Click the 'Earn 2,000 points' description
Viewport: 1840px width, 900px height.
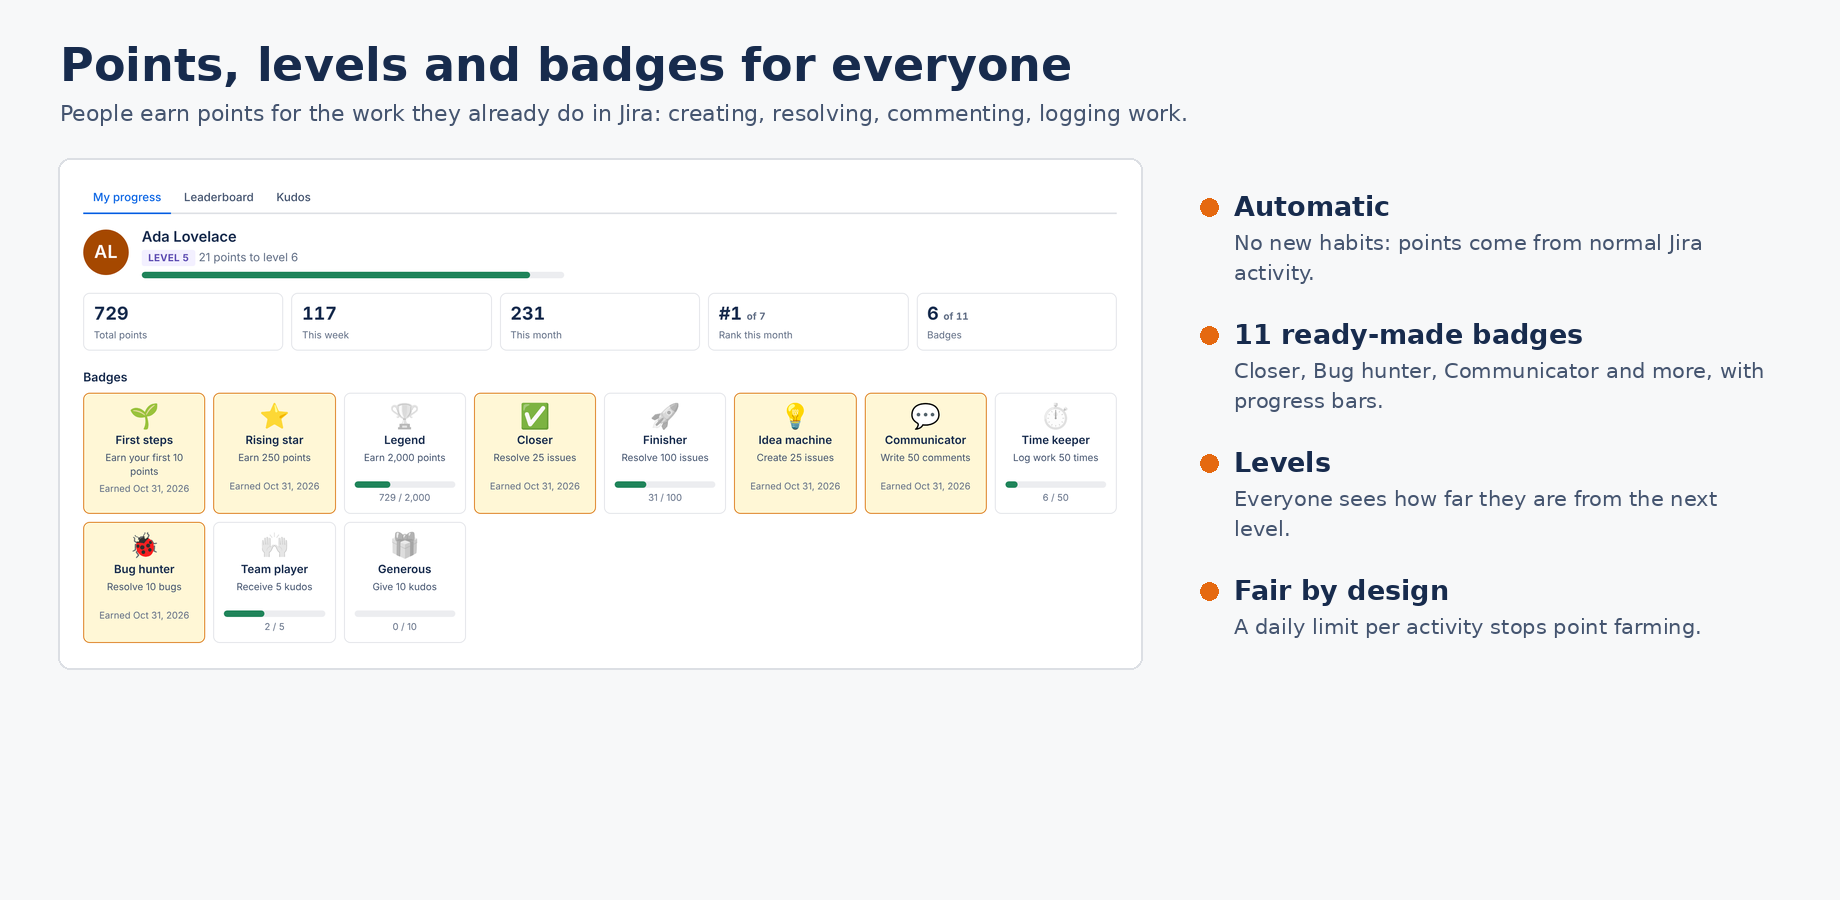(x=404, y=458)
